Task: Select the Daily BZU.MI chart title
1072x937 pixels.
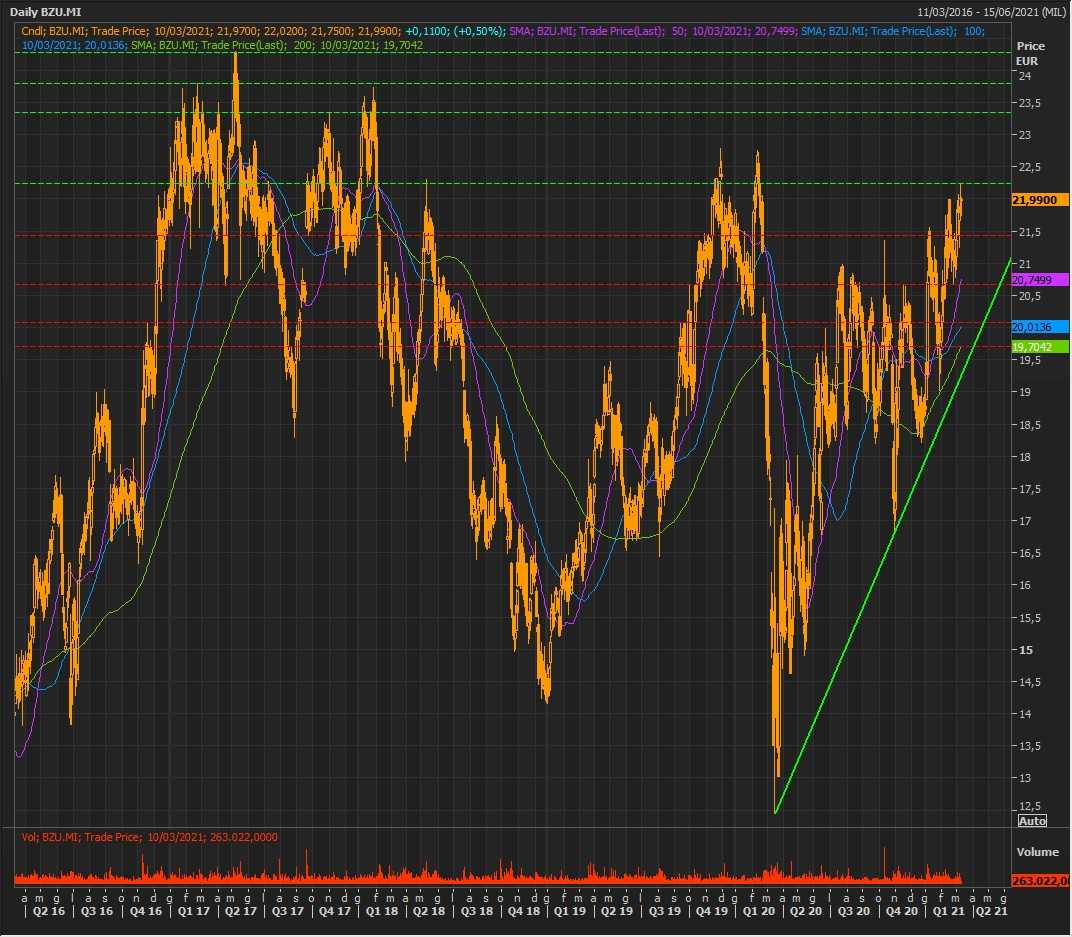Action: [x=45, y=12]
